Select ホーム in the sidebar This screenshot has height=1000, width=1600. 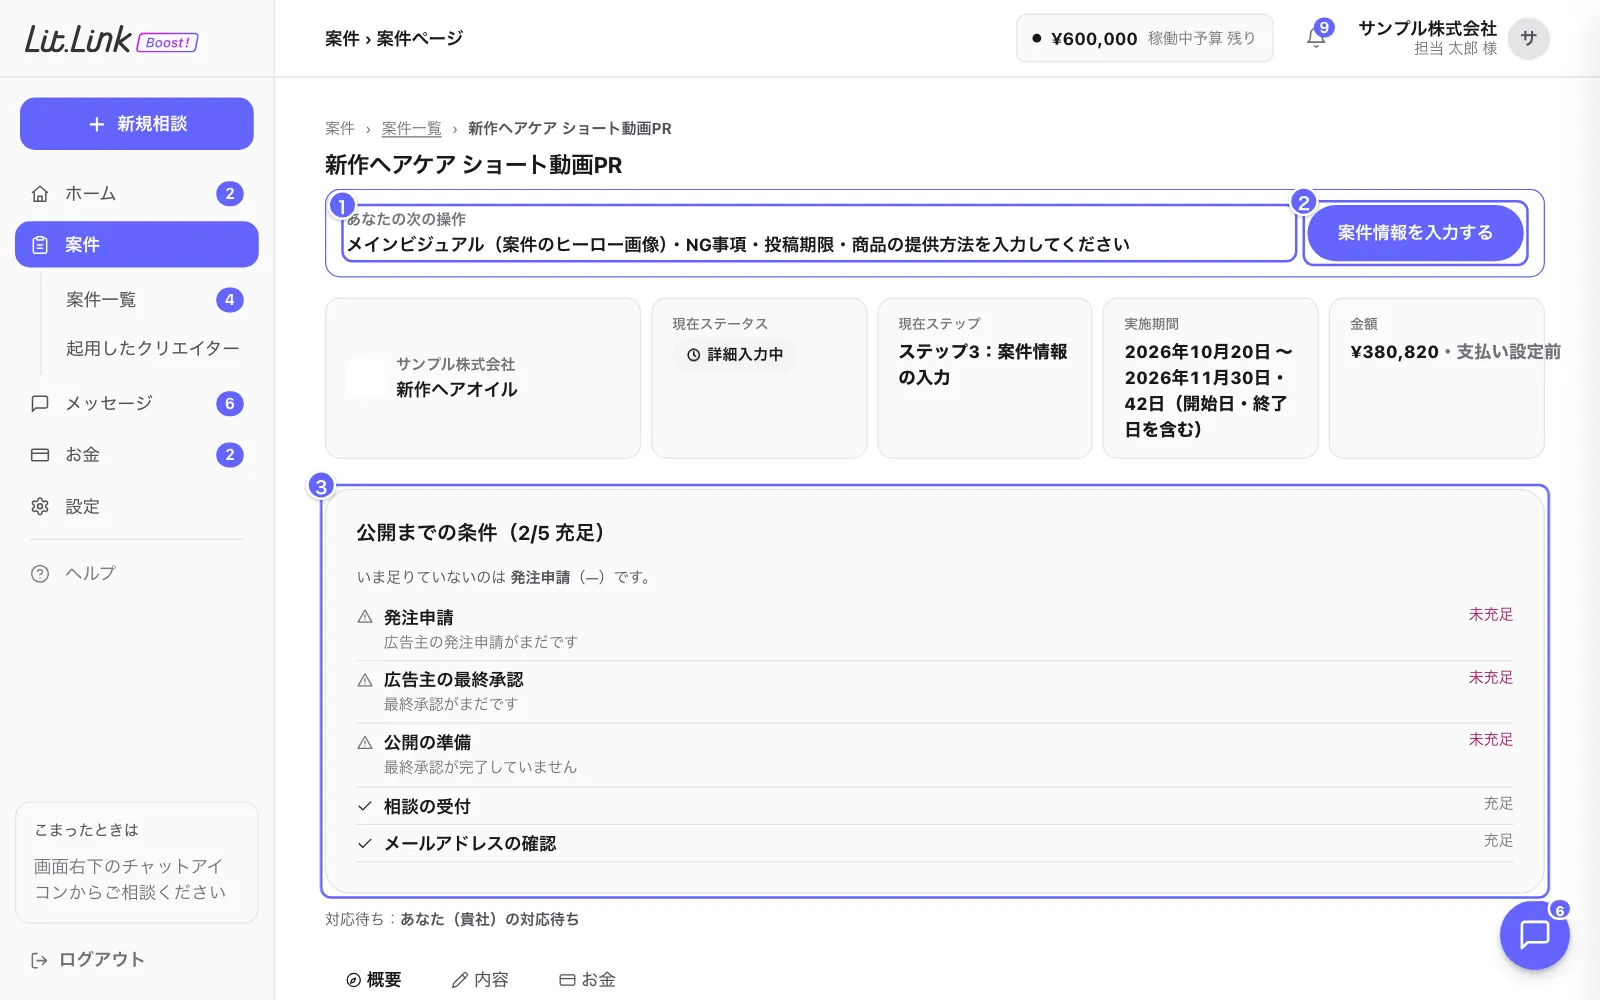pos(137,194)
